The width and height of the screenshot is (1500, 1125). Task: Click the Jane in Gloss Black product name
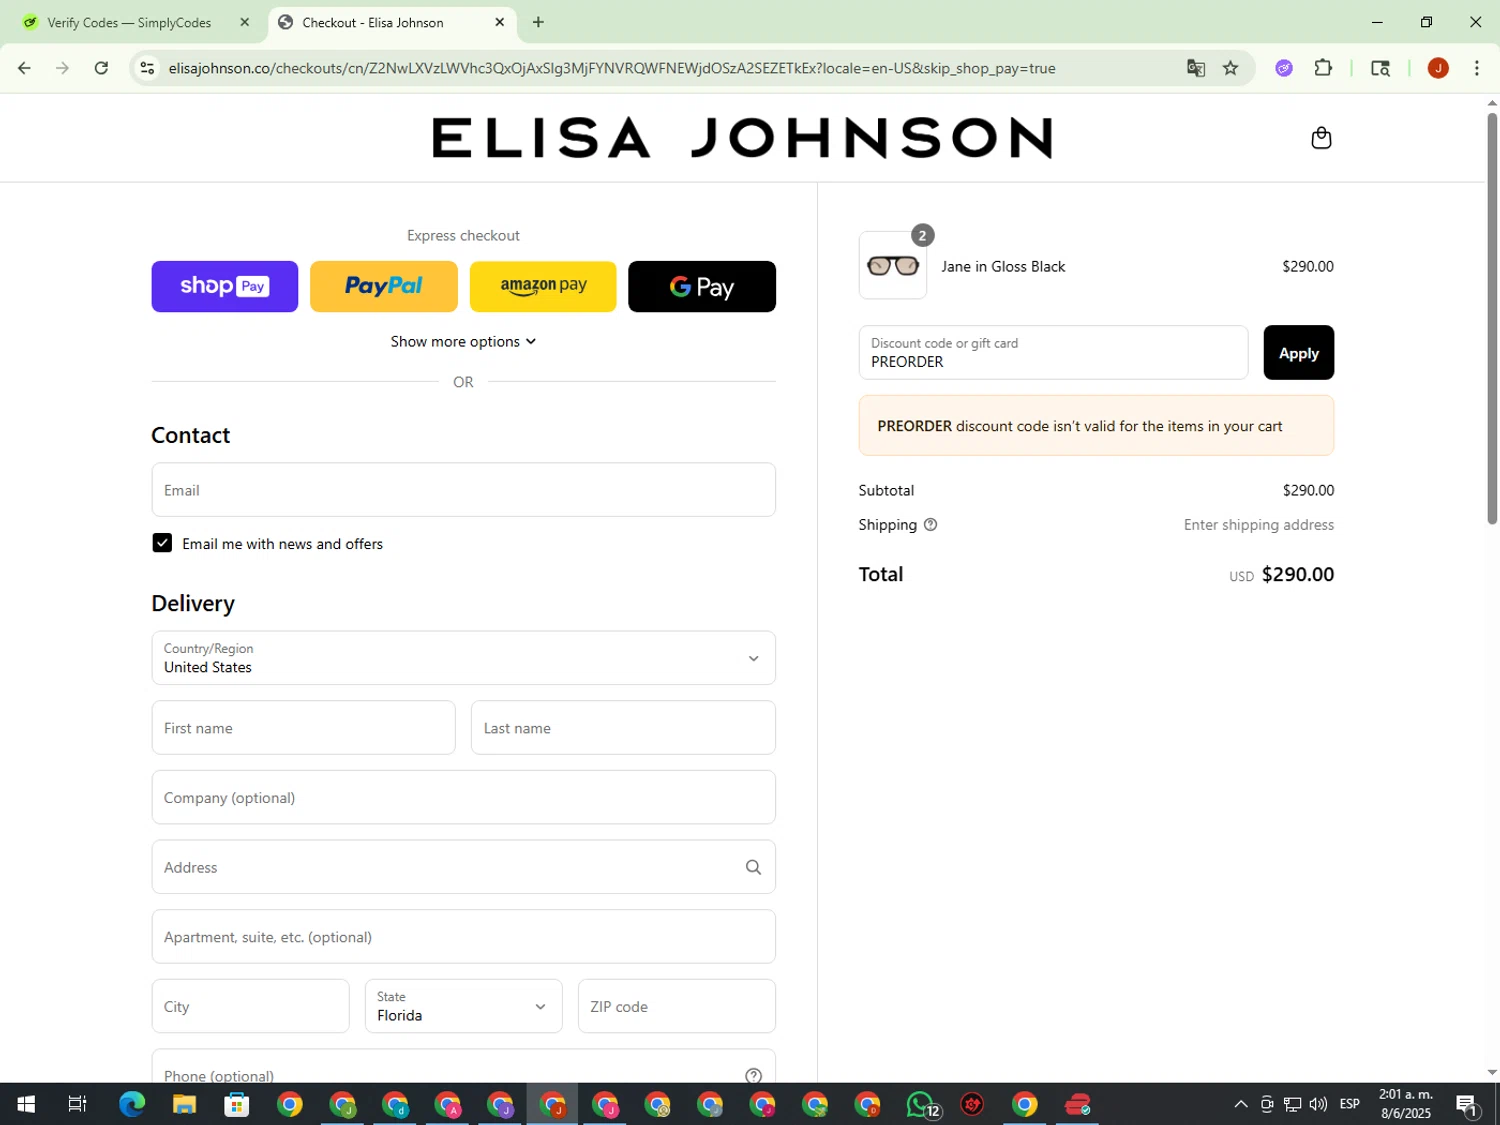point(1003,267)
